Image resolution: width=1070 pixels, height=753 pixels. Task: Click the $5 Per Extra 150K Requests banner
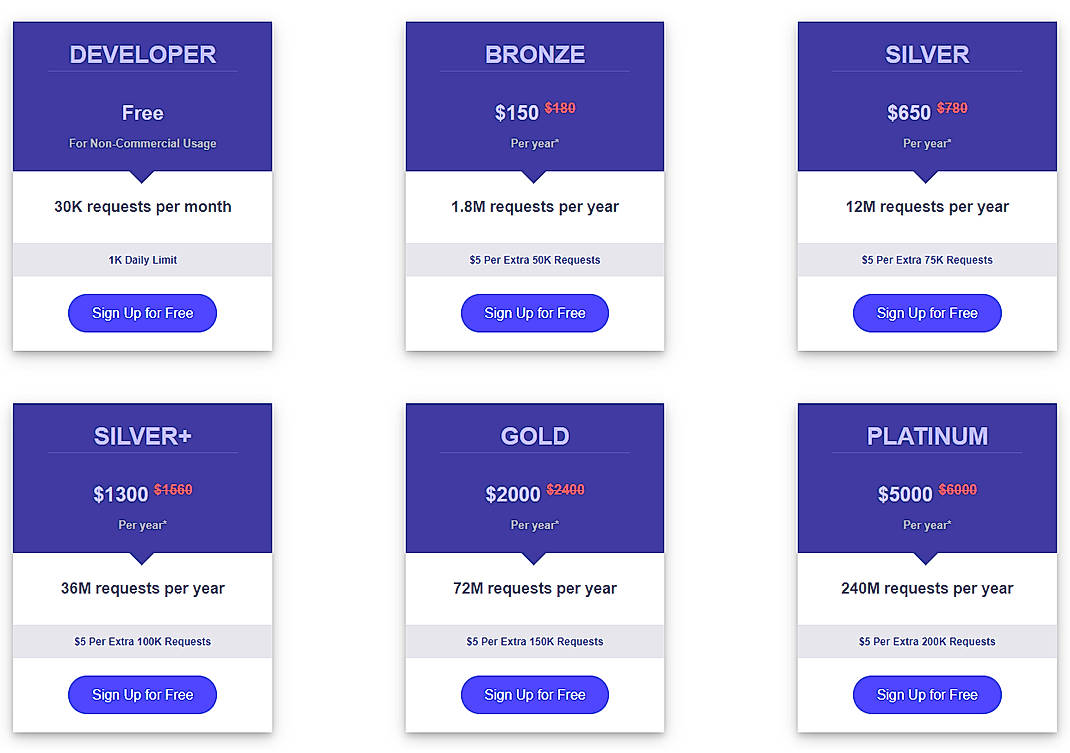coord(534,642)
